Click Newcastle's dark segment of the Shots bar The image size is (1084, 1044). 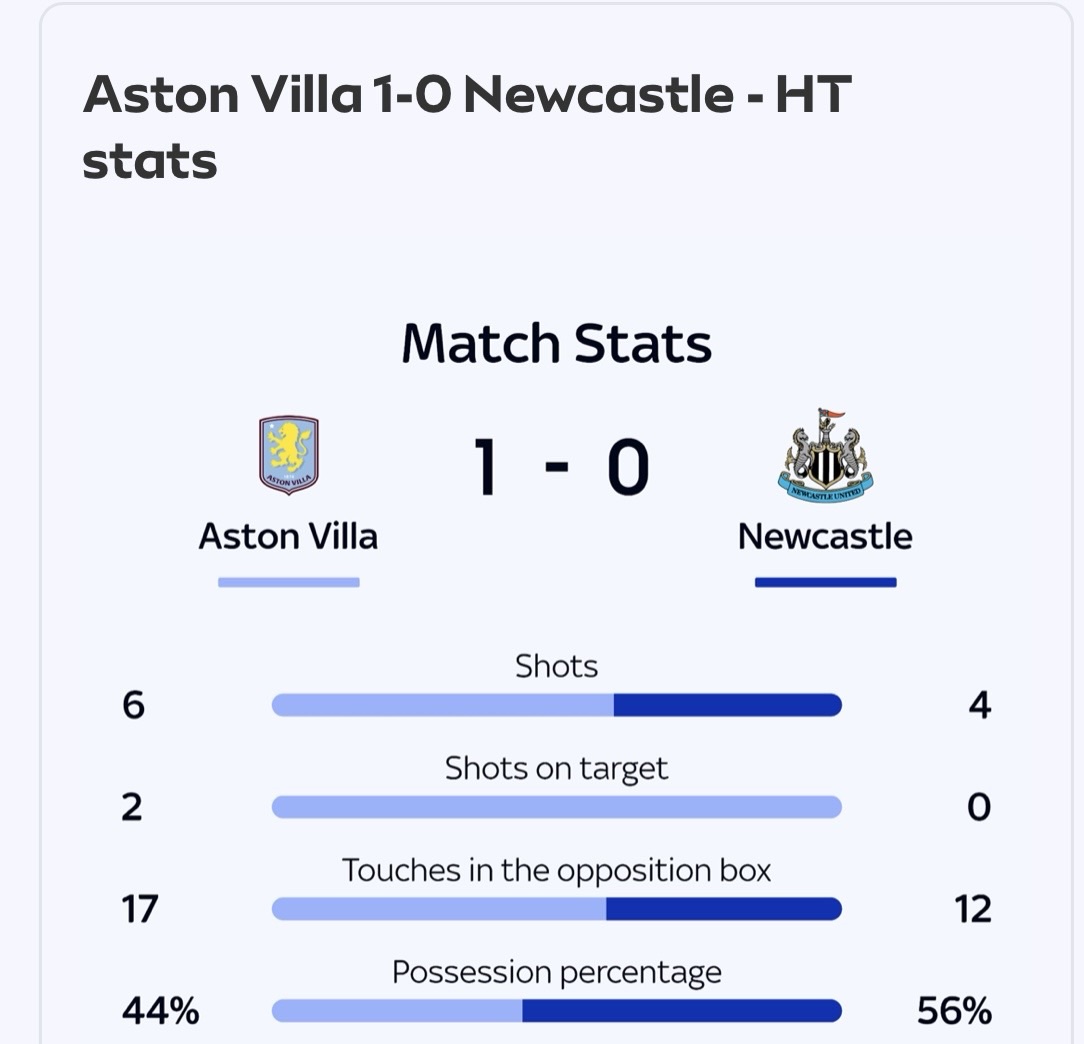[x=727, y=706]
